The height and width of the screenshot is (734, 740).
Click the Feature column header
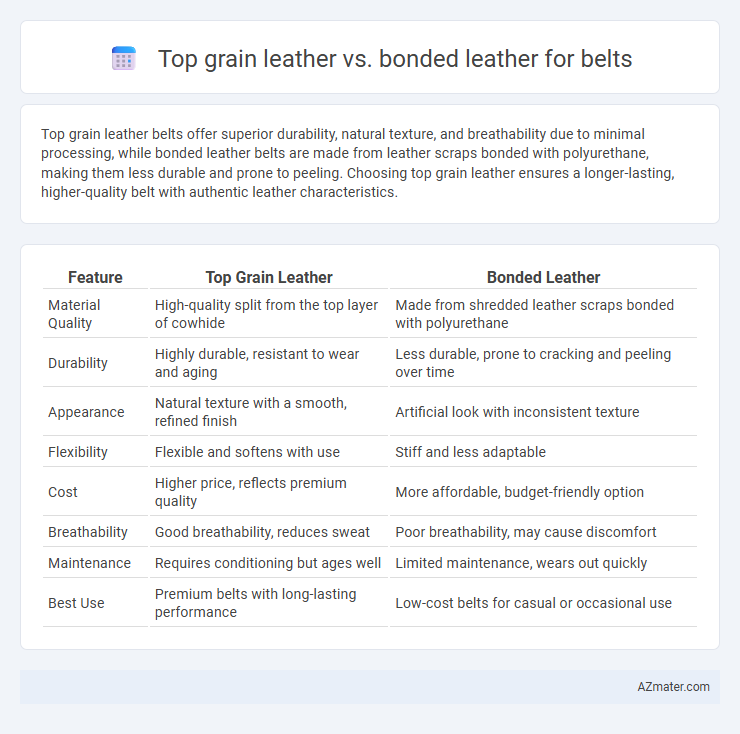pos(95,277)
